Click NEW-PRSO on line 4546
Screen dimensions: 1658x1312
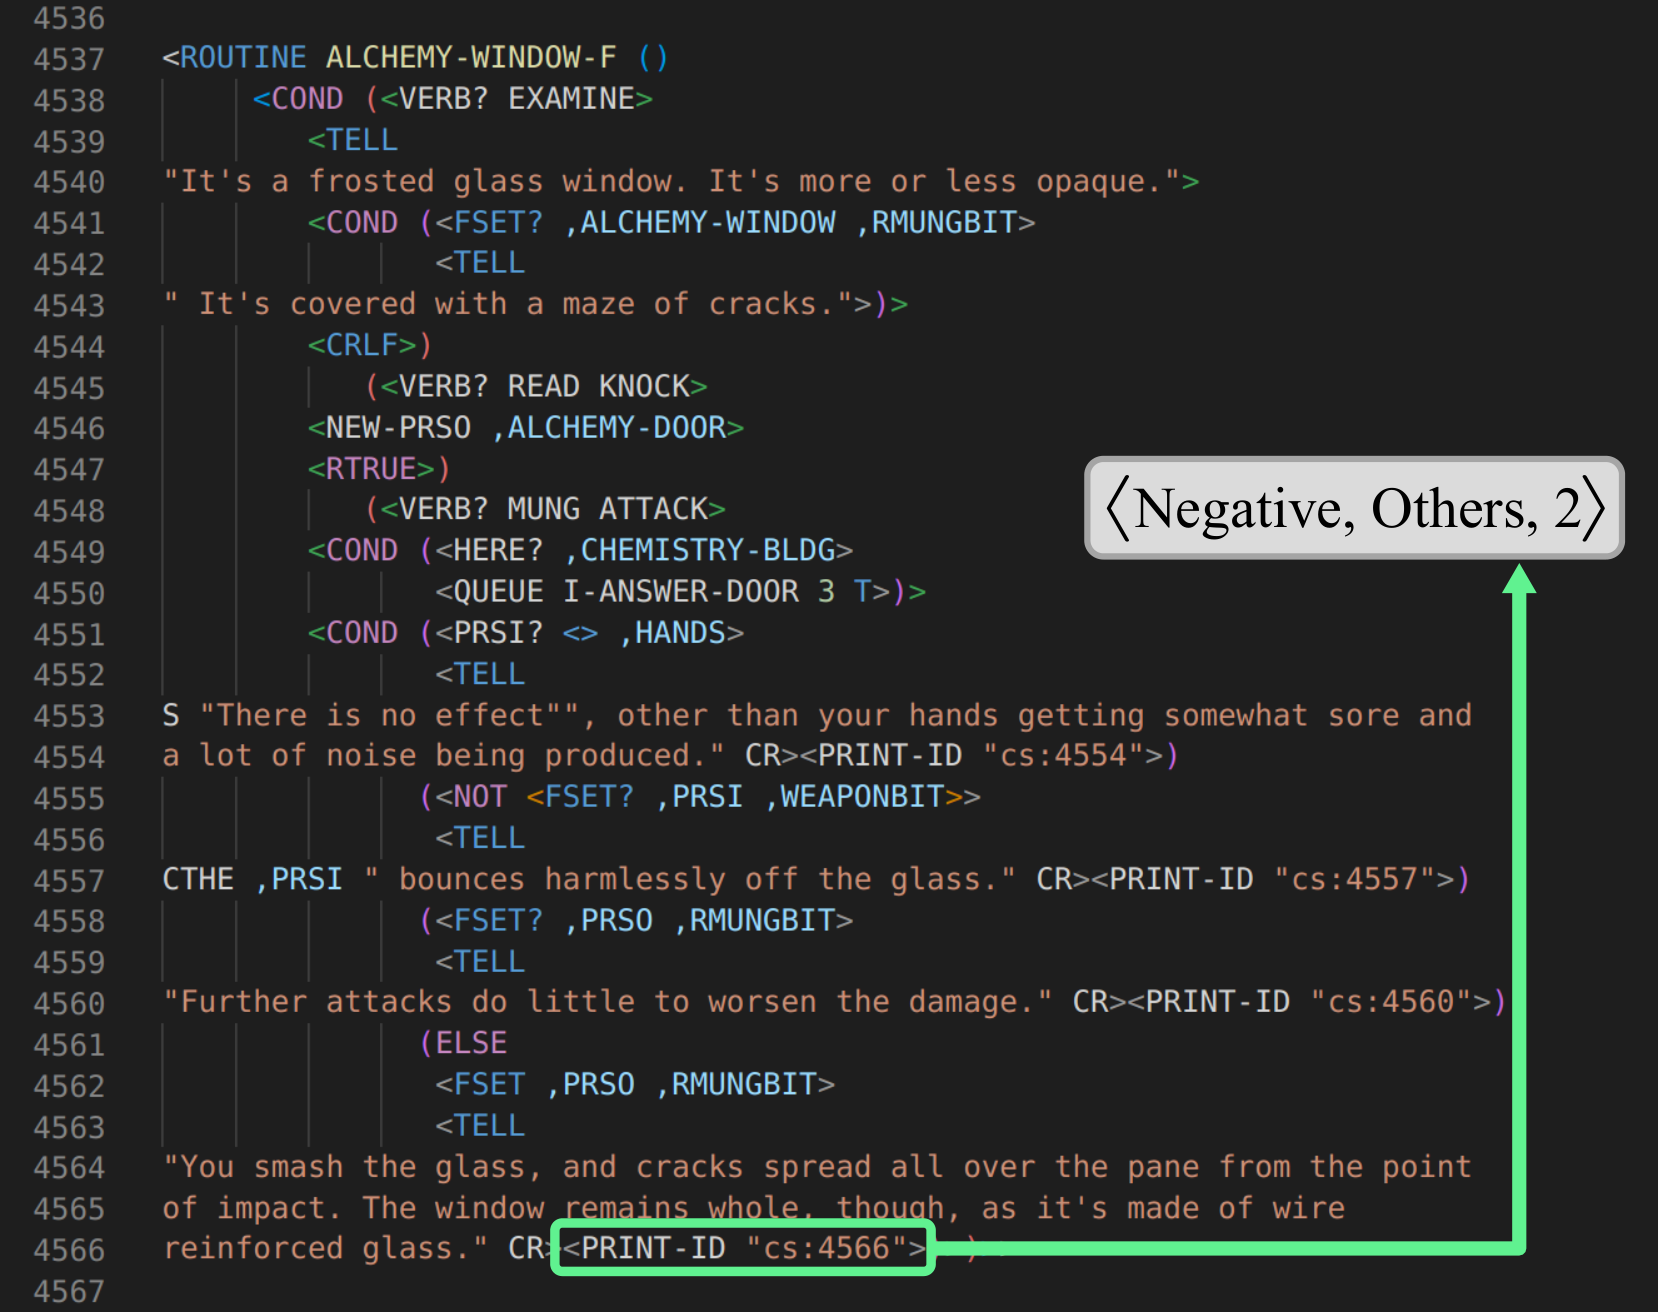click(x=398, y=428)
